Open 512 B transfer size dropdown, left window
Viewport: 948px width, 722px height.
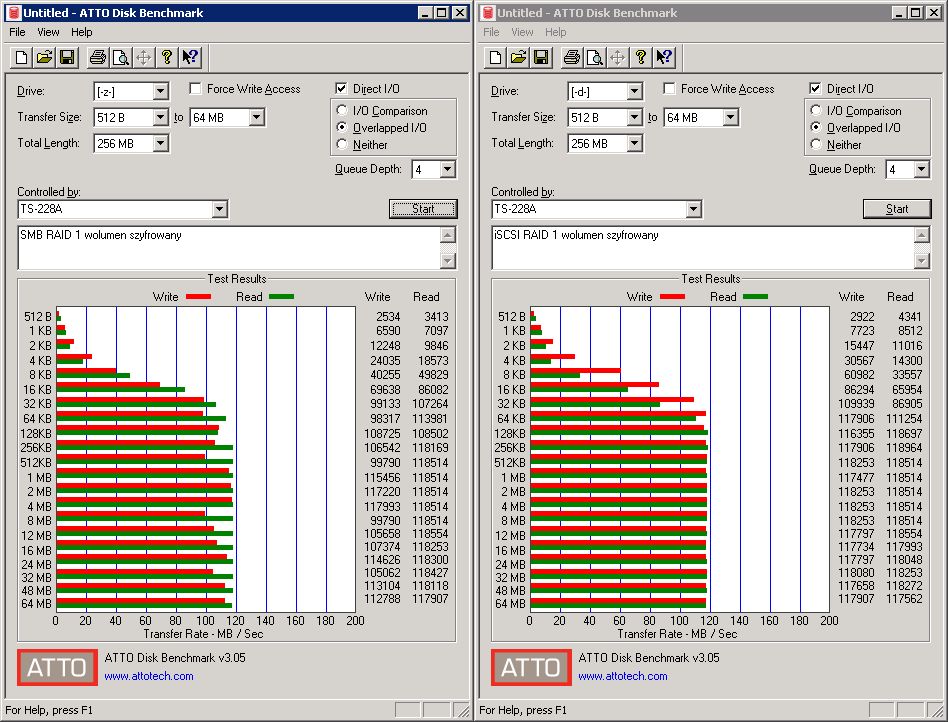click(160, 117)
